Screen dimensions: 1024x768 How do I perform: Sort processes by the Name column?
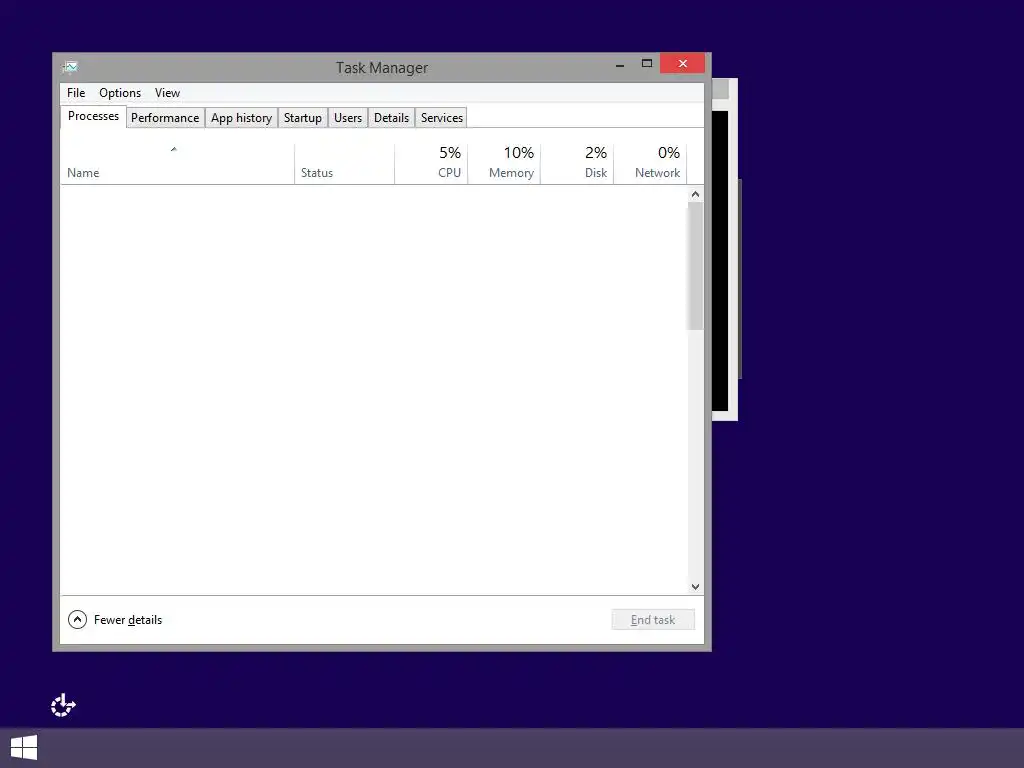[x=177, y=163]
